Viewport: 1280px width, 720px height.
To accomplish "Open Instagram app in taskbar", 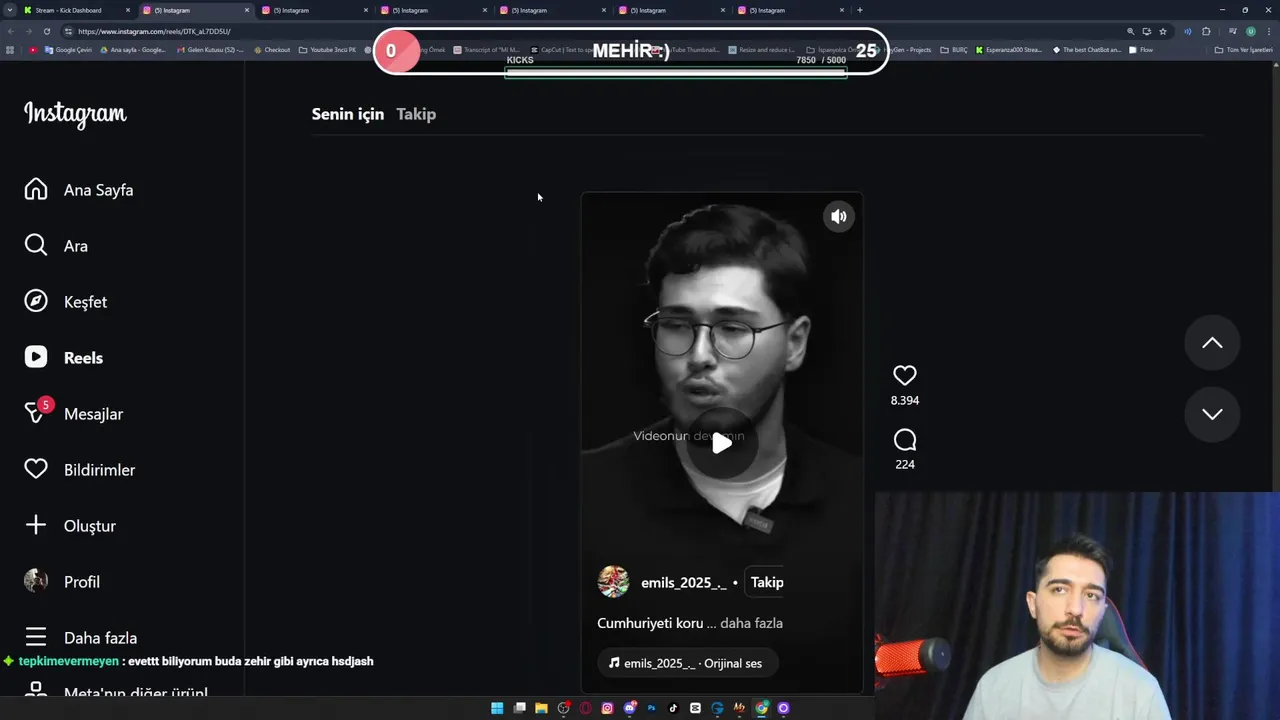I will [607, 708].
